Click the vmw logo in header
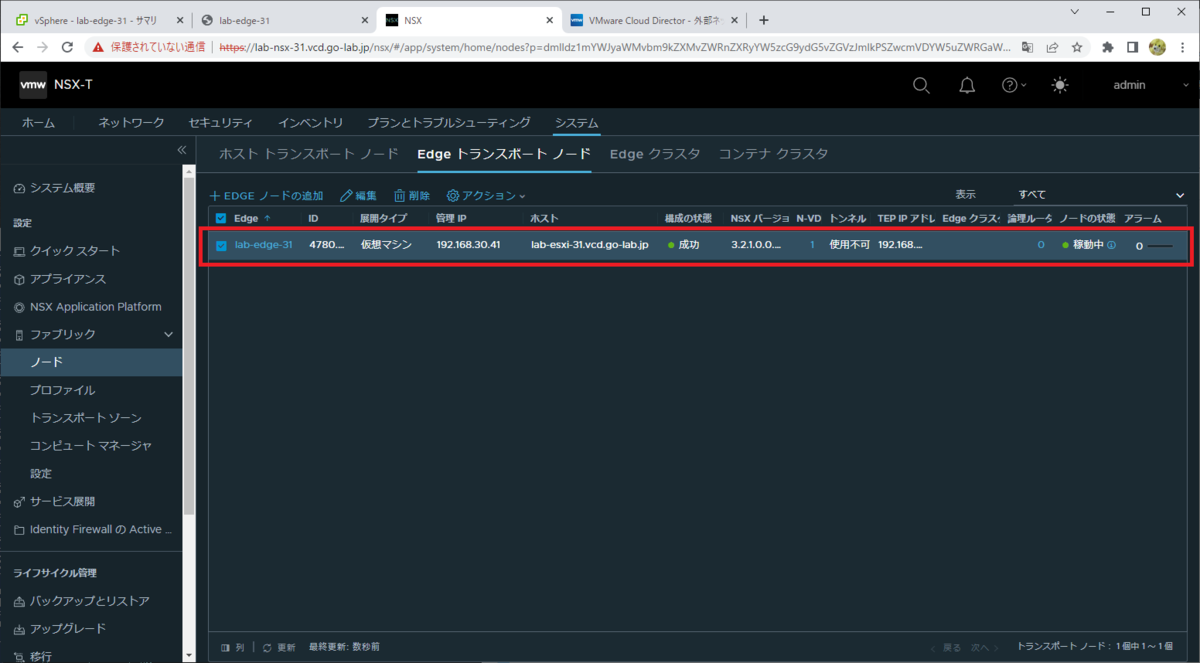Viewport: 1200px width, 663px height. [33, 85]
